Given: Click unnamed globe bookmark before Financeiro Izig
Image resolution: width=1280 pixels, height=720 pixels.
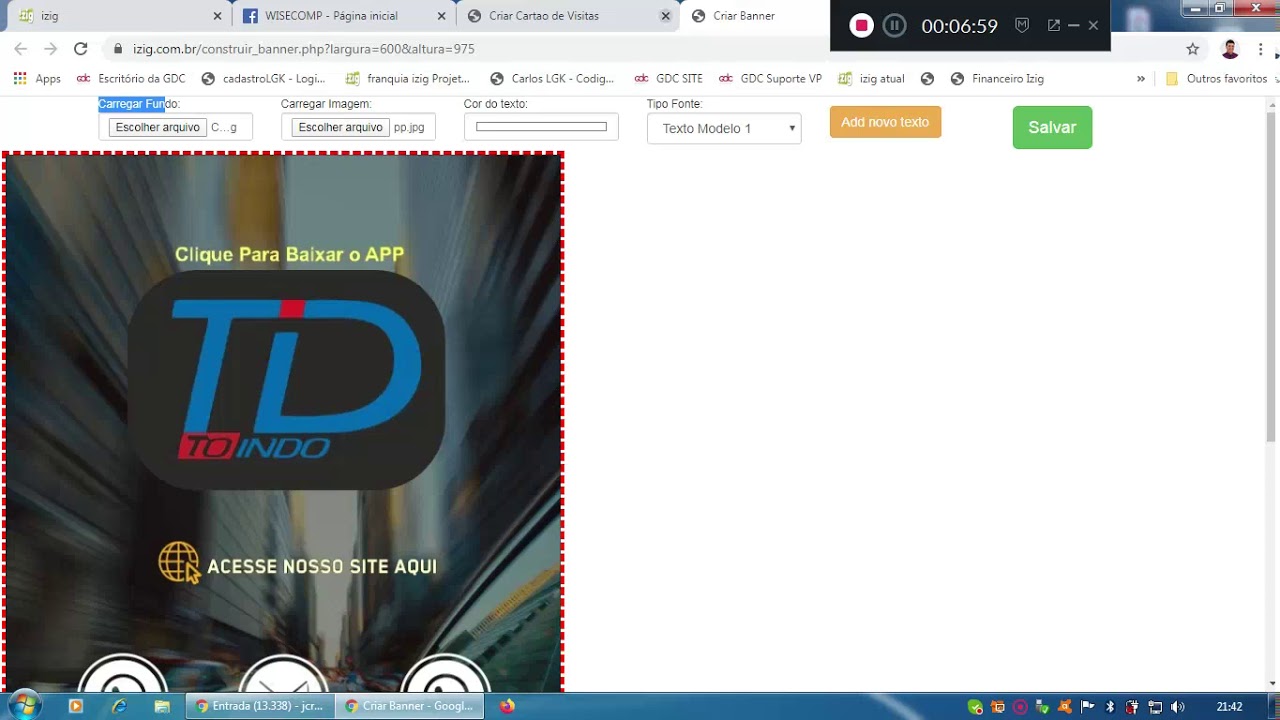Looking at the screenshot, I should 927,78.
